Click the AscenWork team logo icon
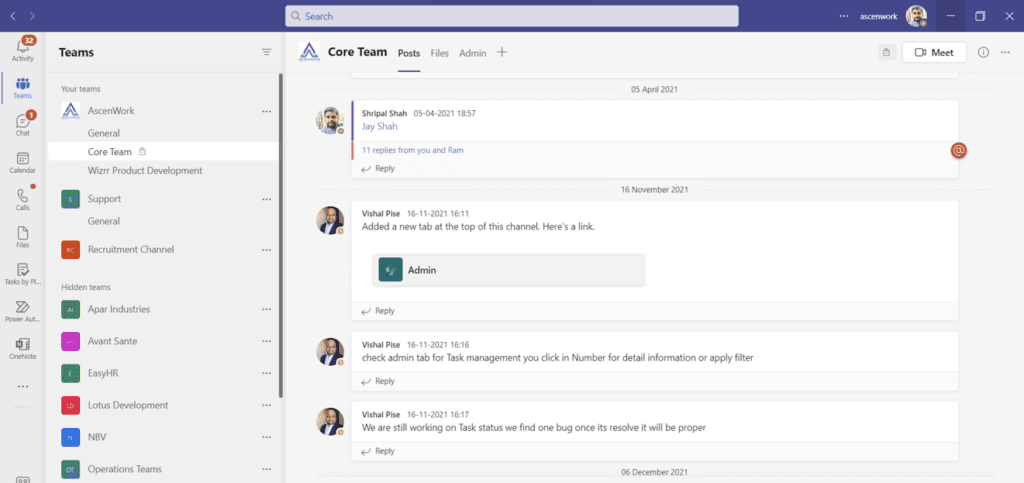The height and width of the screenshot is (483, 1024). pos(71,111)
